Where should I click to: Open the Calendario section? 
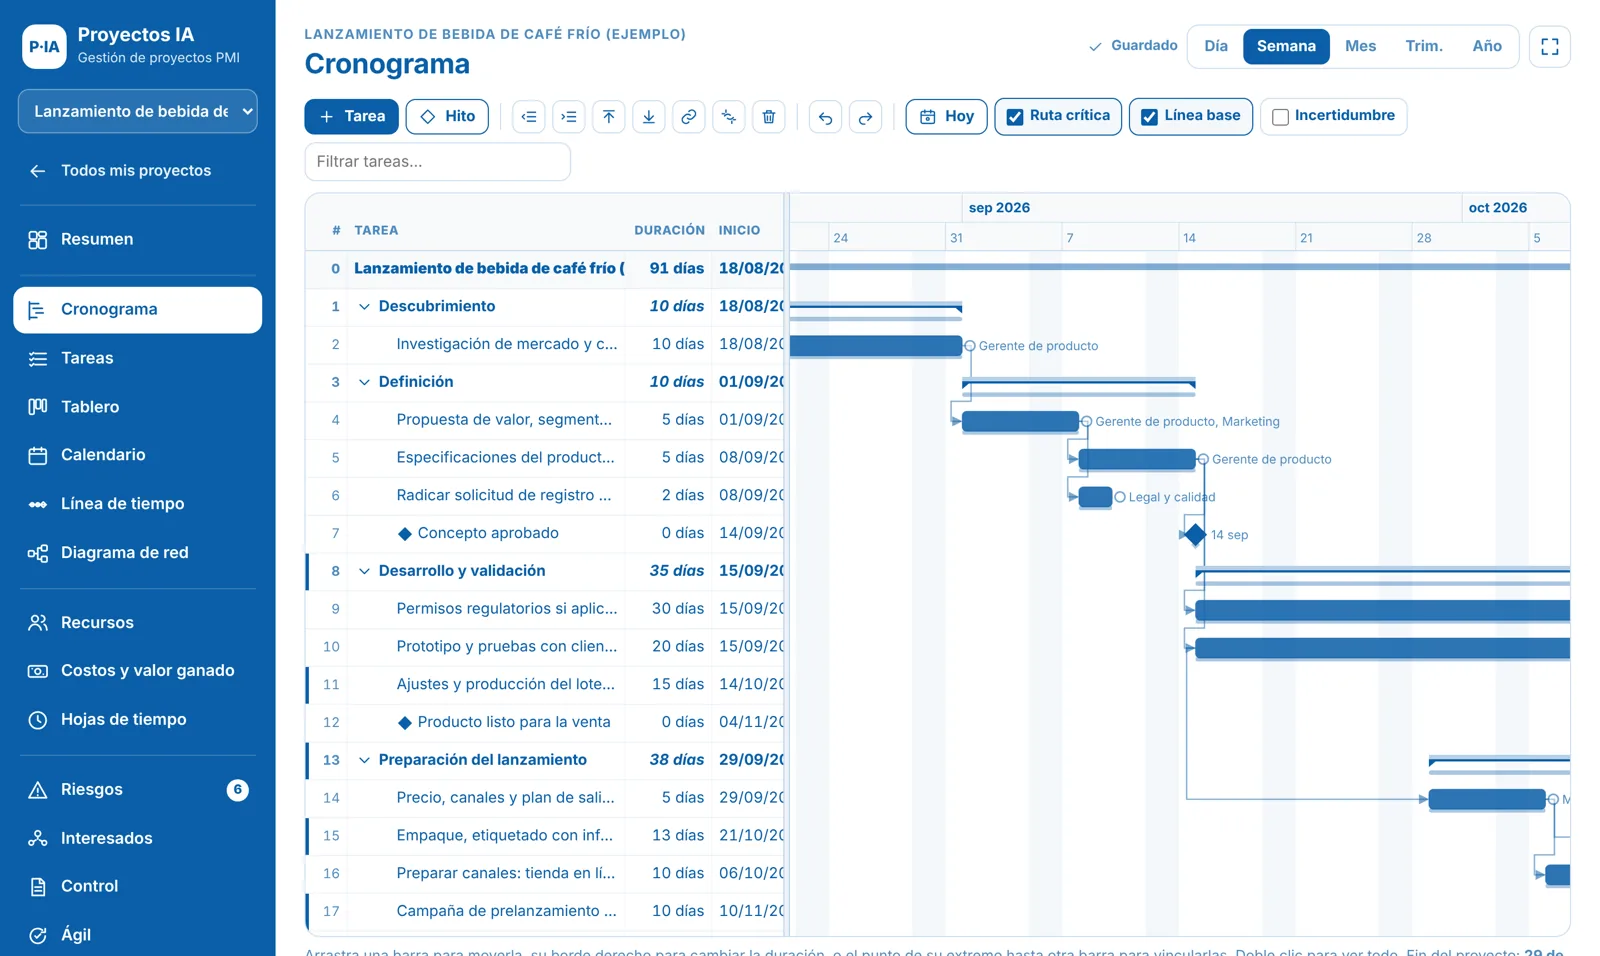(x=138, y=455)
